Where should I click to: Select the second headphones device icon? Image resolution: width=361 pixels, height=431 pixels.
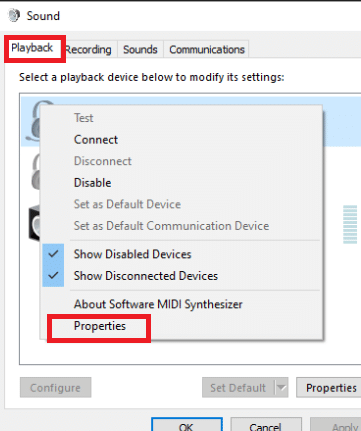(35, 172)
